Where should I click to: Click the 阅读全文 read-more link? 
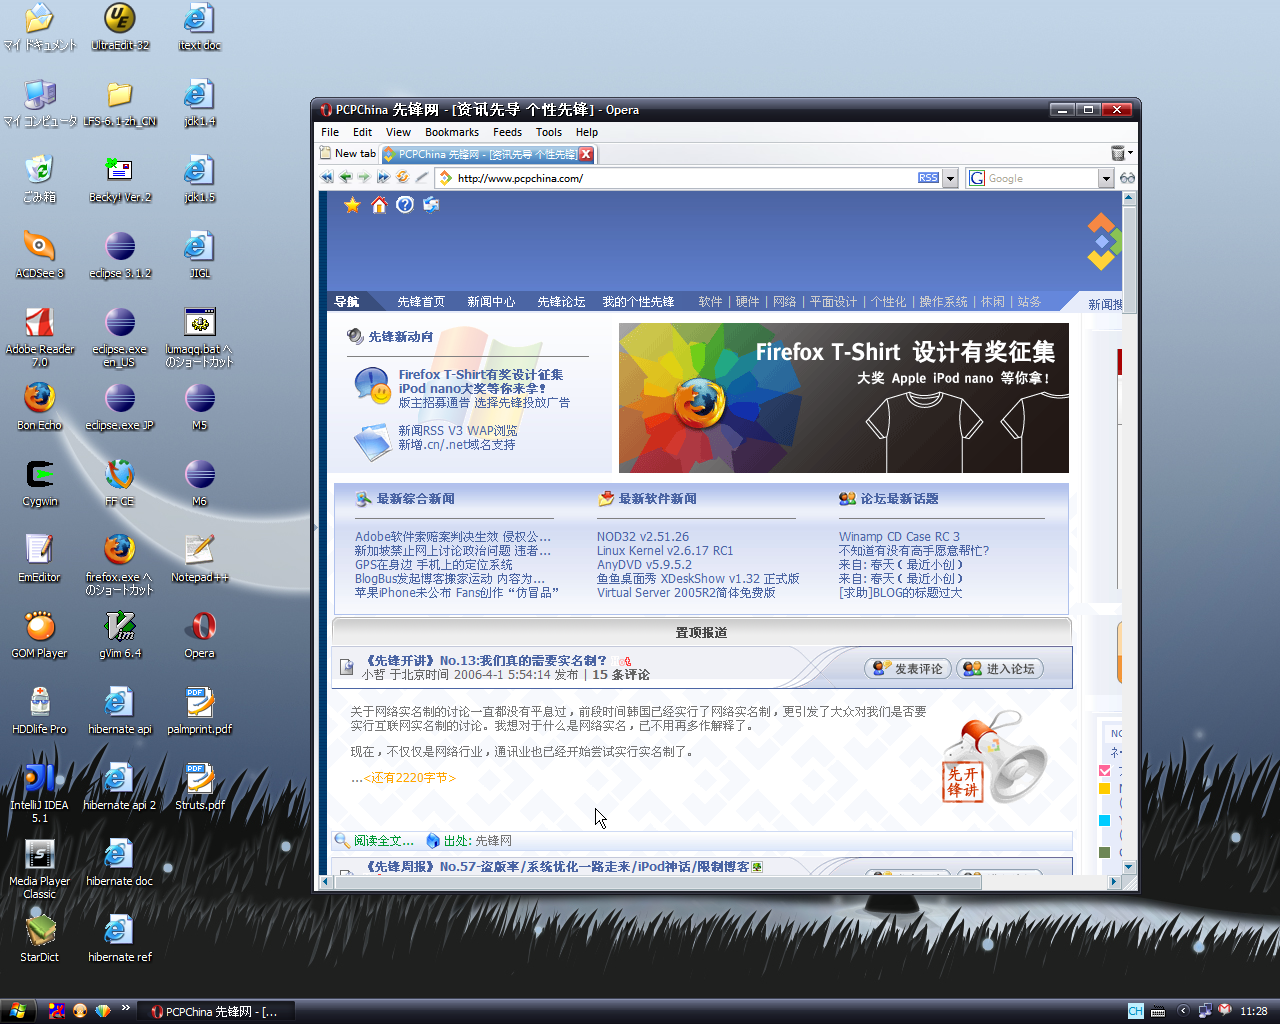pos(384,841)
